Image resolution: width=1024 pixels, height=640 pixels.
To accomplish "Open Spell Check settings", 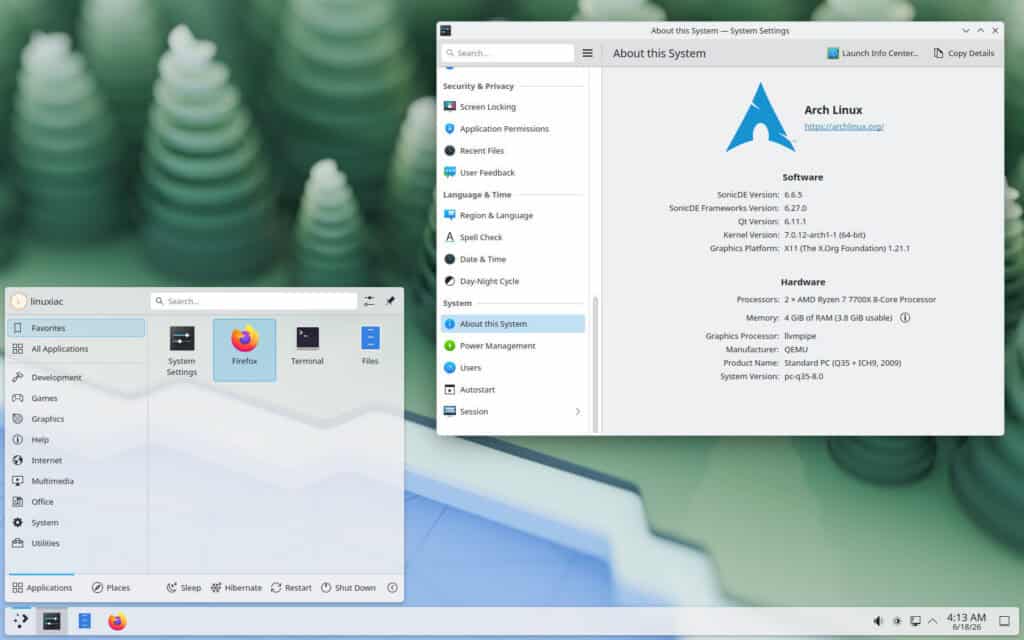I will 513,237.
